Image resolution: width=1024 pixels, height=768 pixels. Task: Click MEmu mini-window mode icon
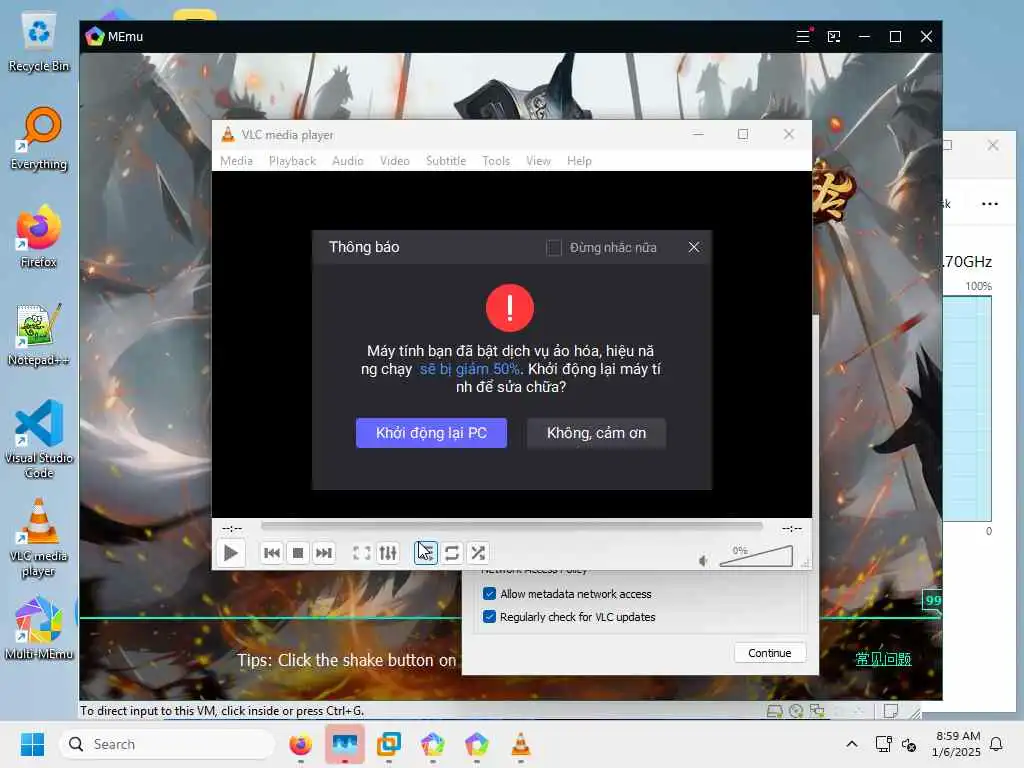[x=834, y=37]
